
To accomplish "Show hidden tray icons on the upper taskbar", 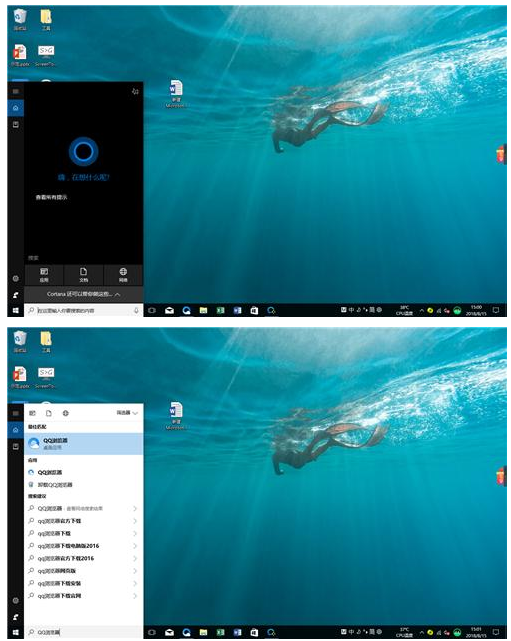I will click(x=421, y=311).
